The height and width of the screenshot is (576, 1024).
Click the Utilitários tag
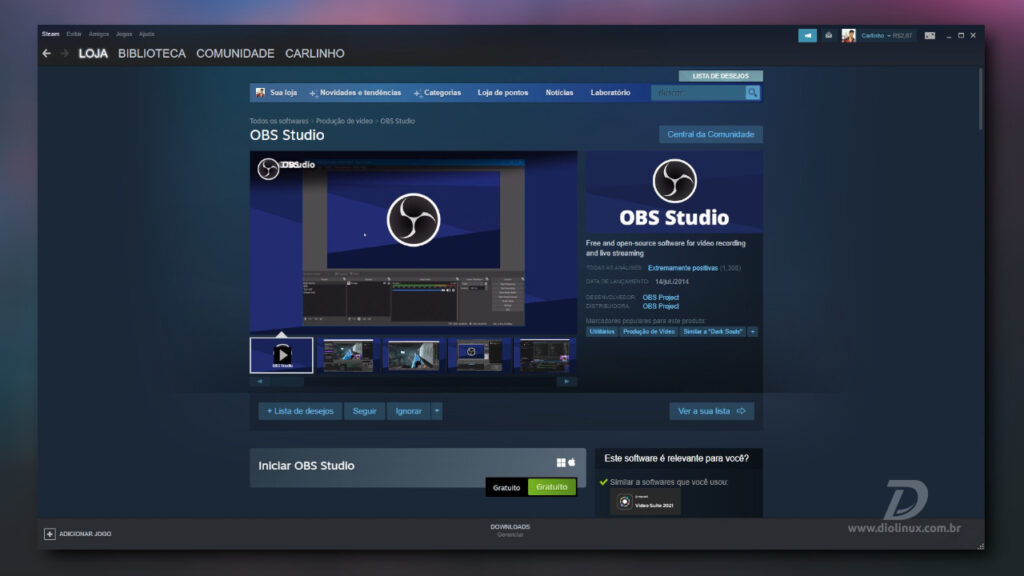pos(601,332)
